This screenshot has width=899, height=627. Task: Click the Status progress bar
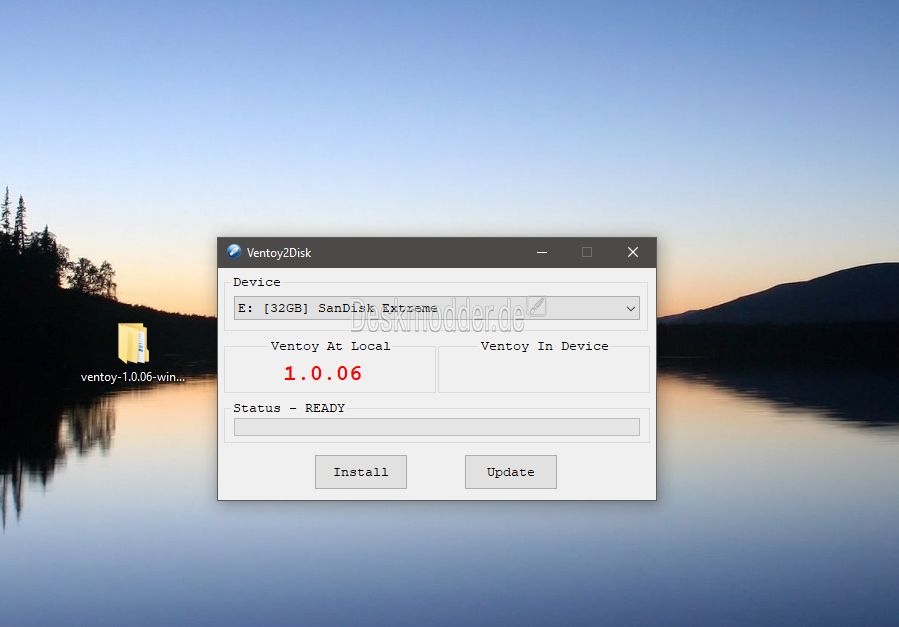[x=436, y=426]
